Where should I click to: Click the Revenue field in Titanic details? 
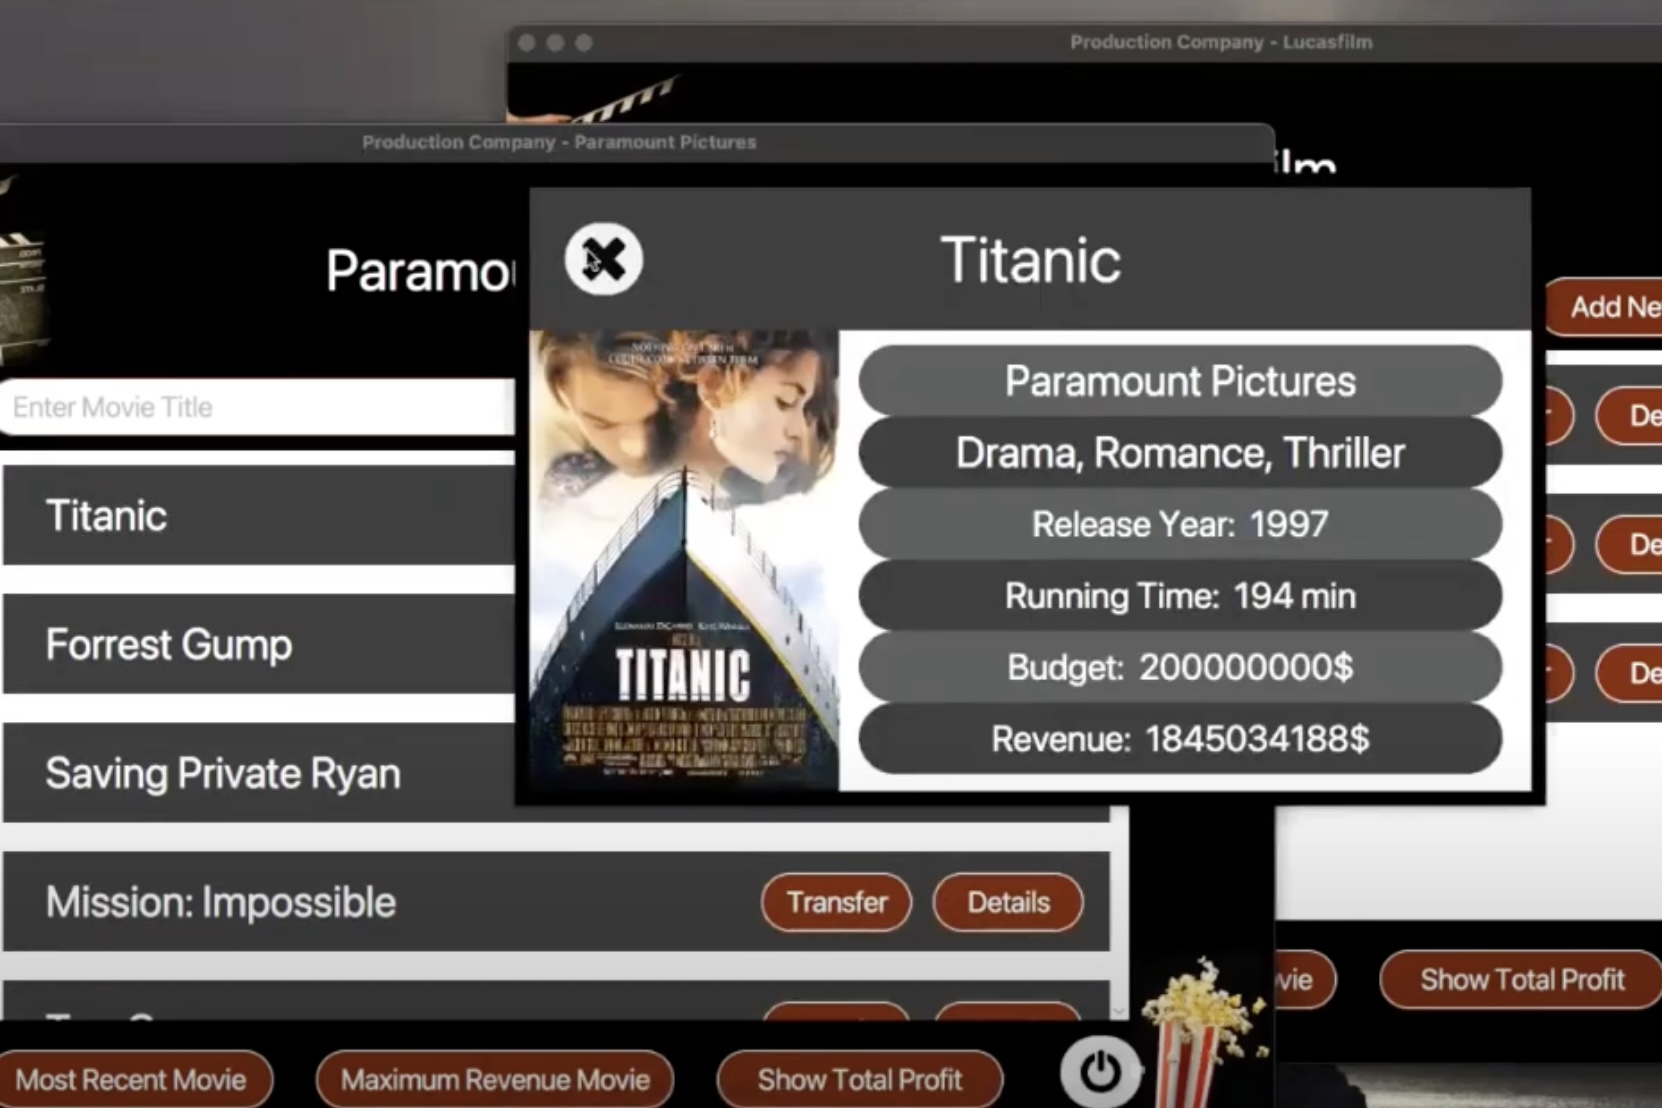pos(1180,739)
